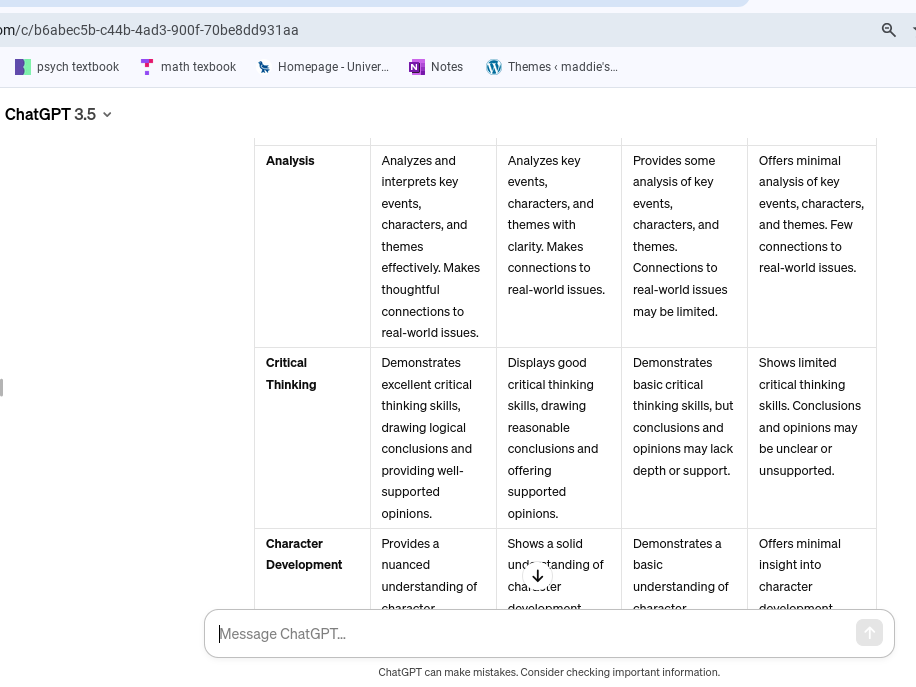Open the psych textbook bookmark
The width and height of the screenshot is (916, 687).
(x=67, y=67)
